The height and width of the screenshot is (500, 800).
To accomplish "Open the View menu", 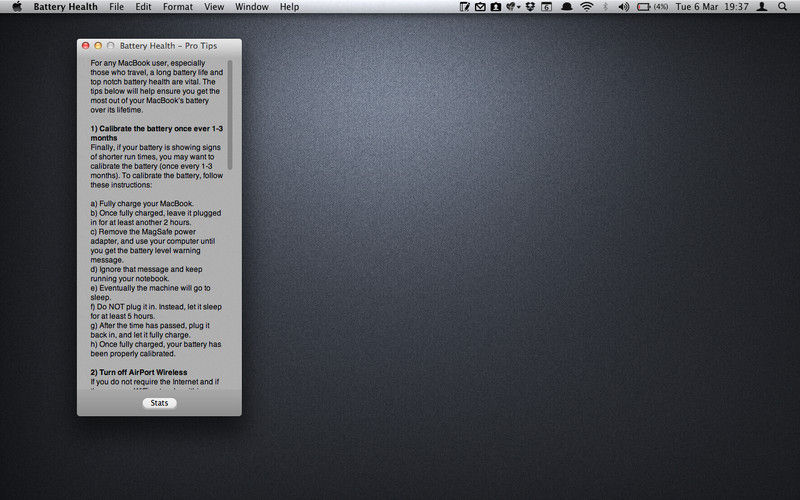I will click(x=214, y=7).
